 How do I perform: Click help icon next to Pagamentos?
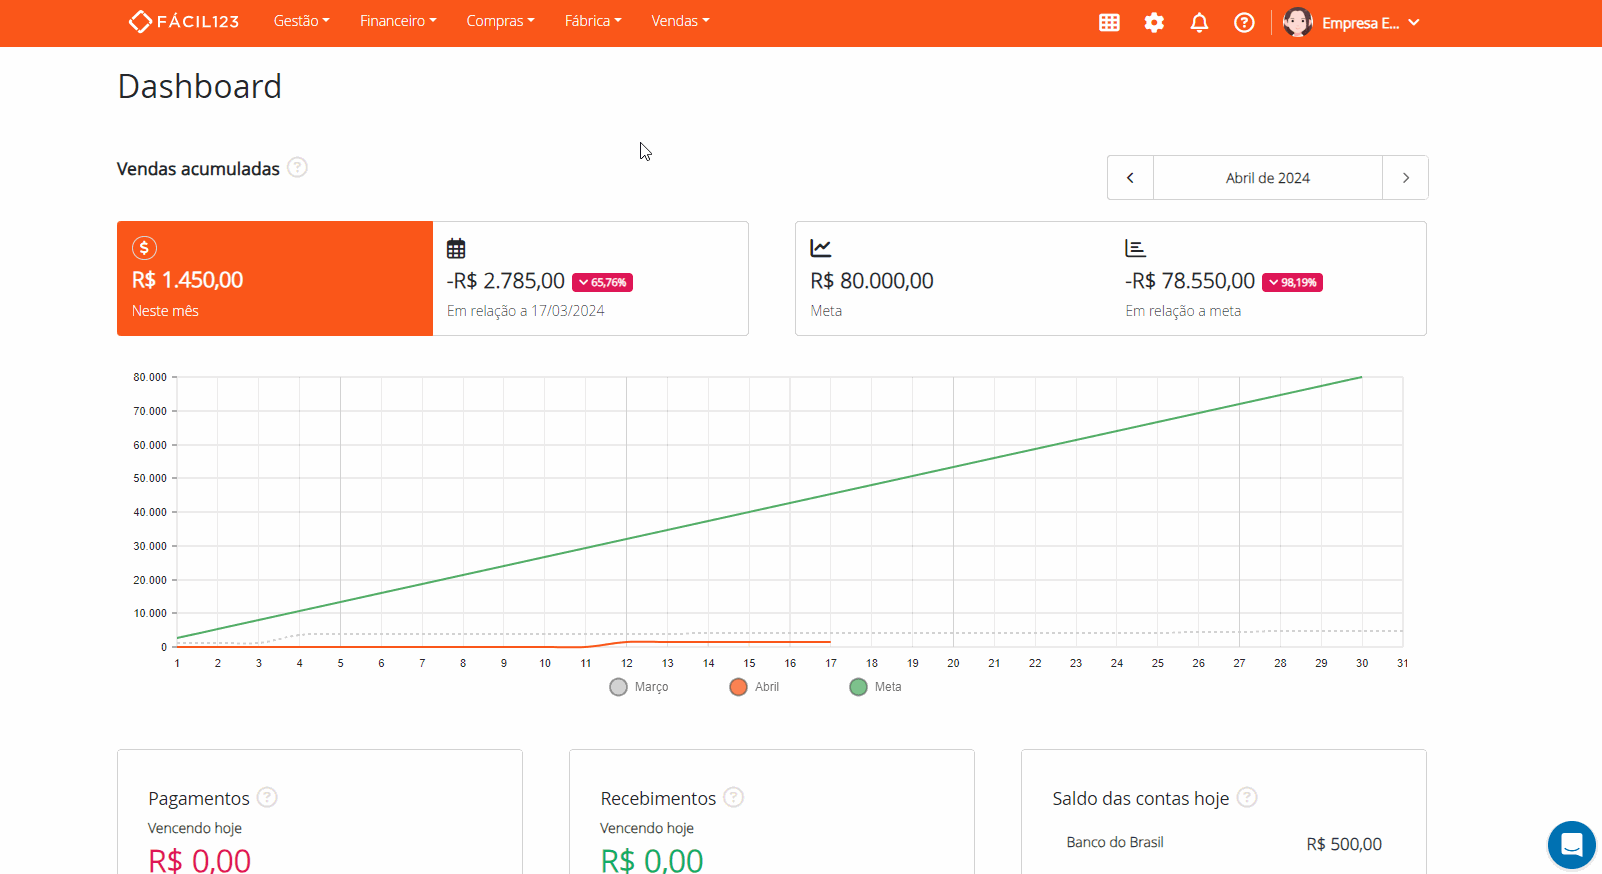[267, 797]
